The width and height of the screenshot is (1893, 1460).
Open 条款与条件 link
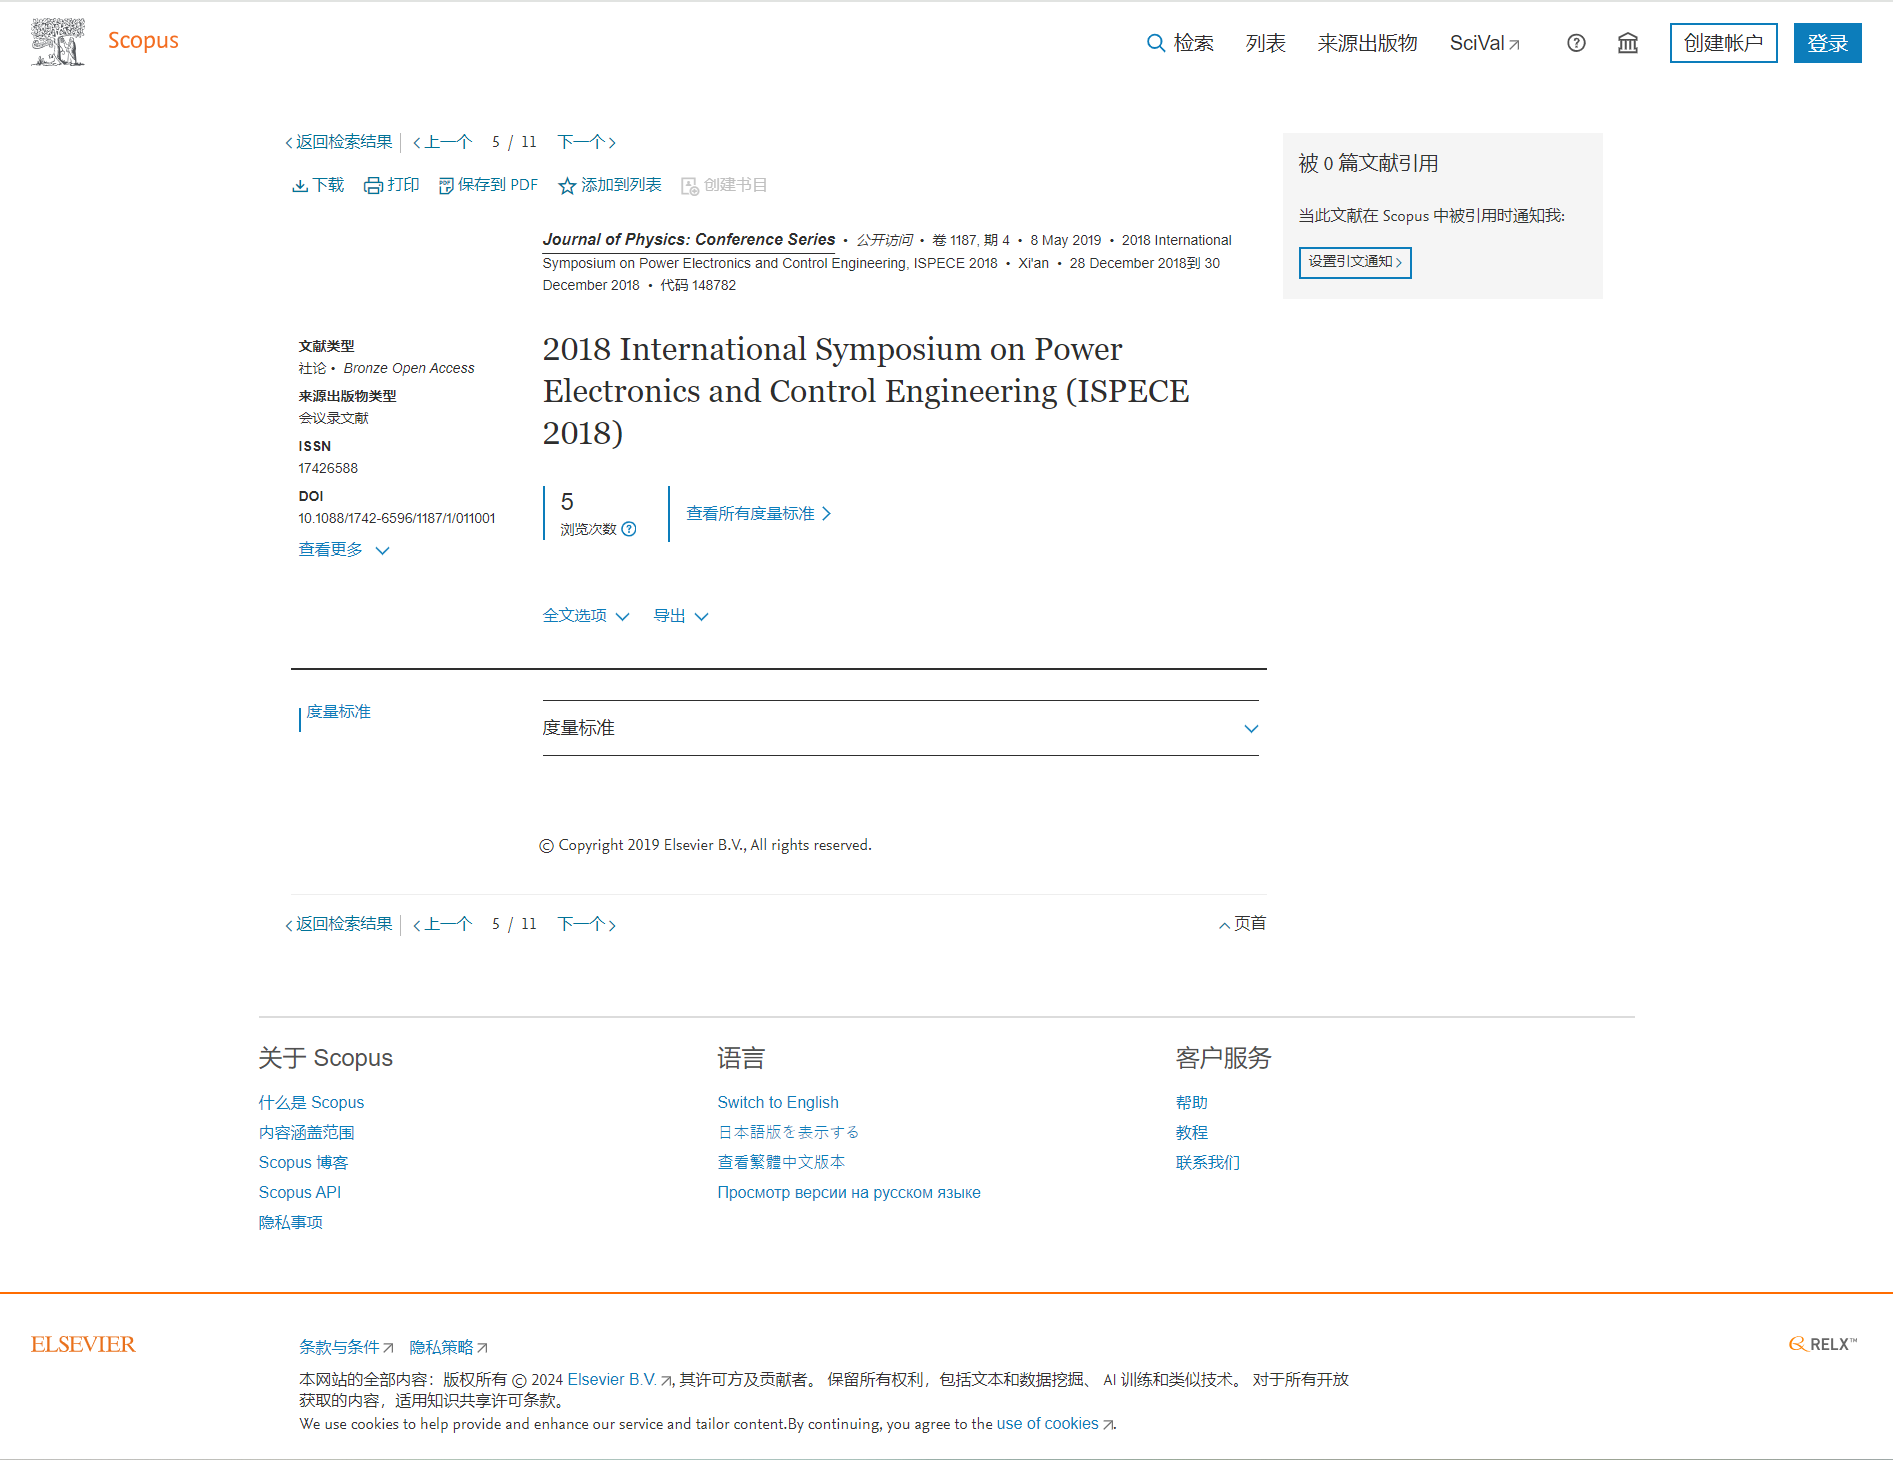pyautogui.click(x=346, y=1347)
